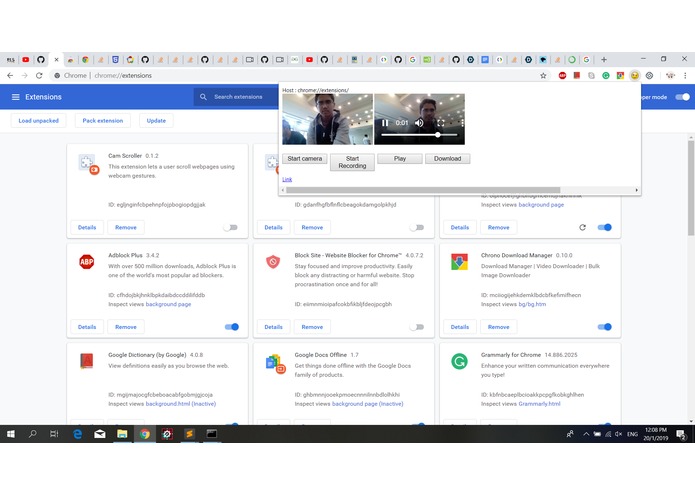Click the Pack extension button

103,121
